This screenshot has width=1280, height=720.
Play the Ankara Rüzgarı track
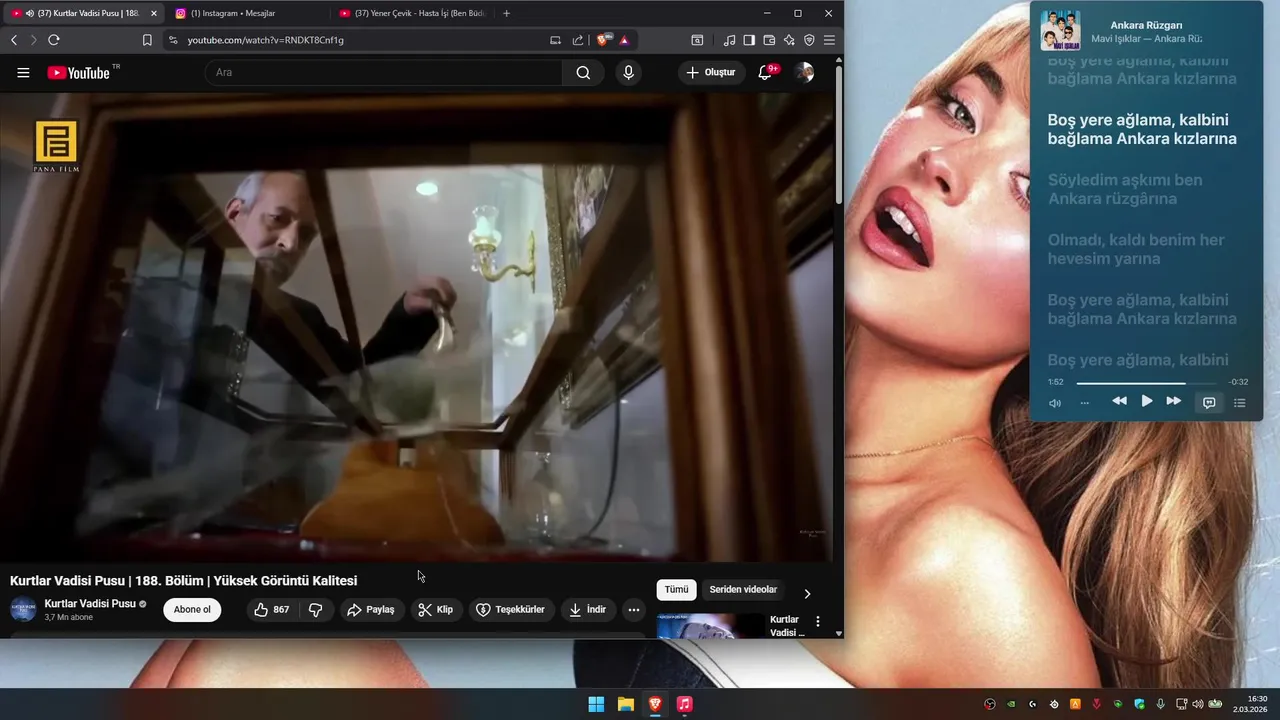1147,402
